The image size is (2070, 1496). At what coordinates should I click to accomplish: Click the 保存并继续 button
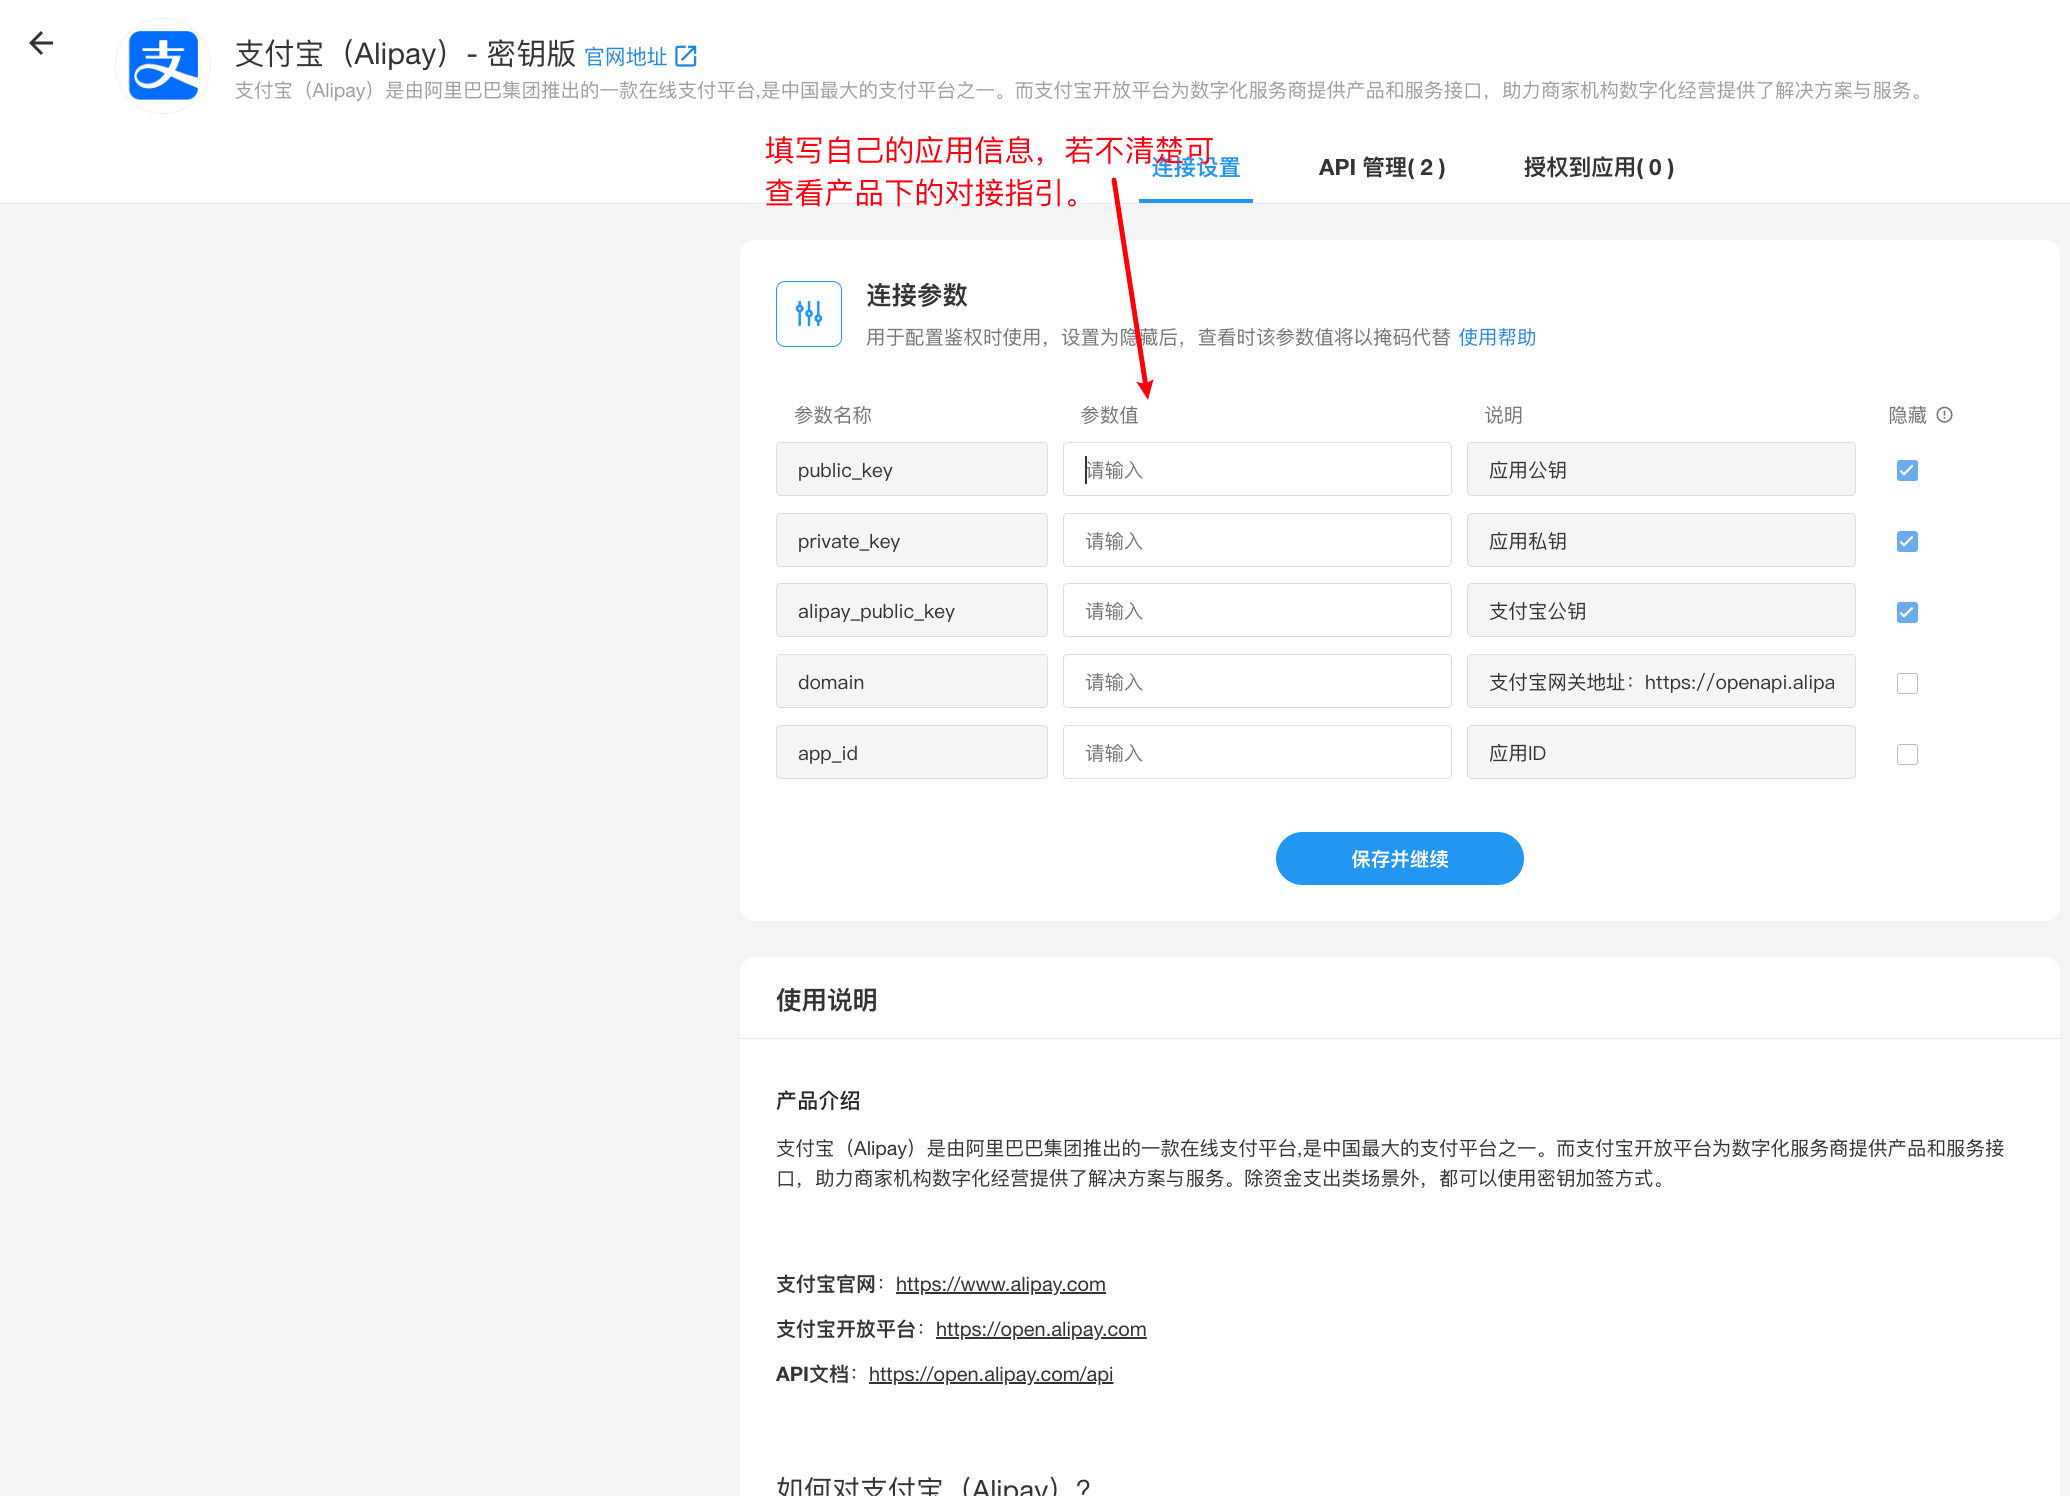pyautogui.click(x=1399, y=859)
